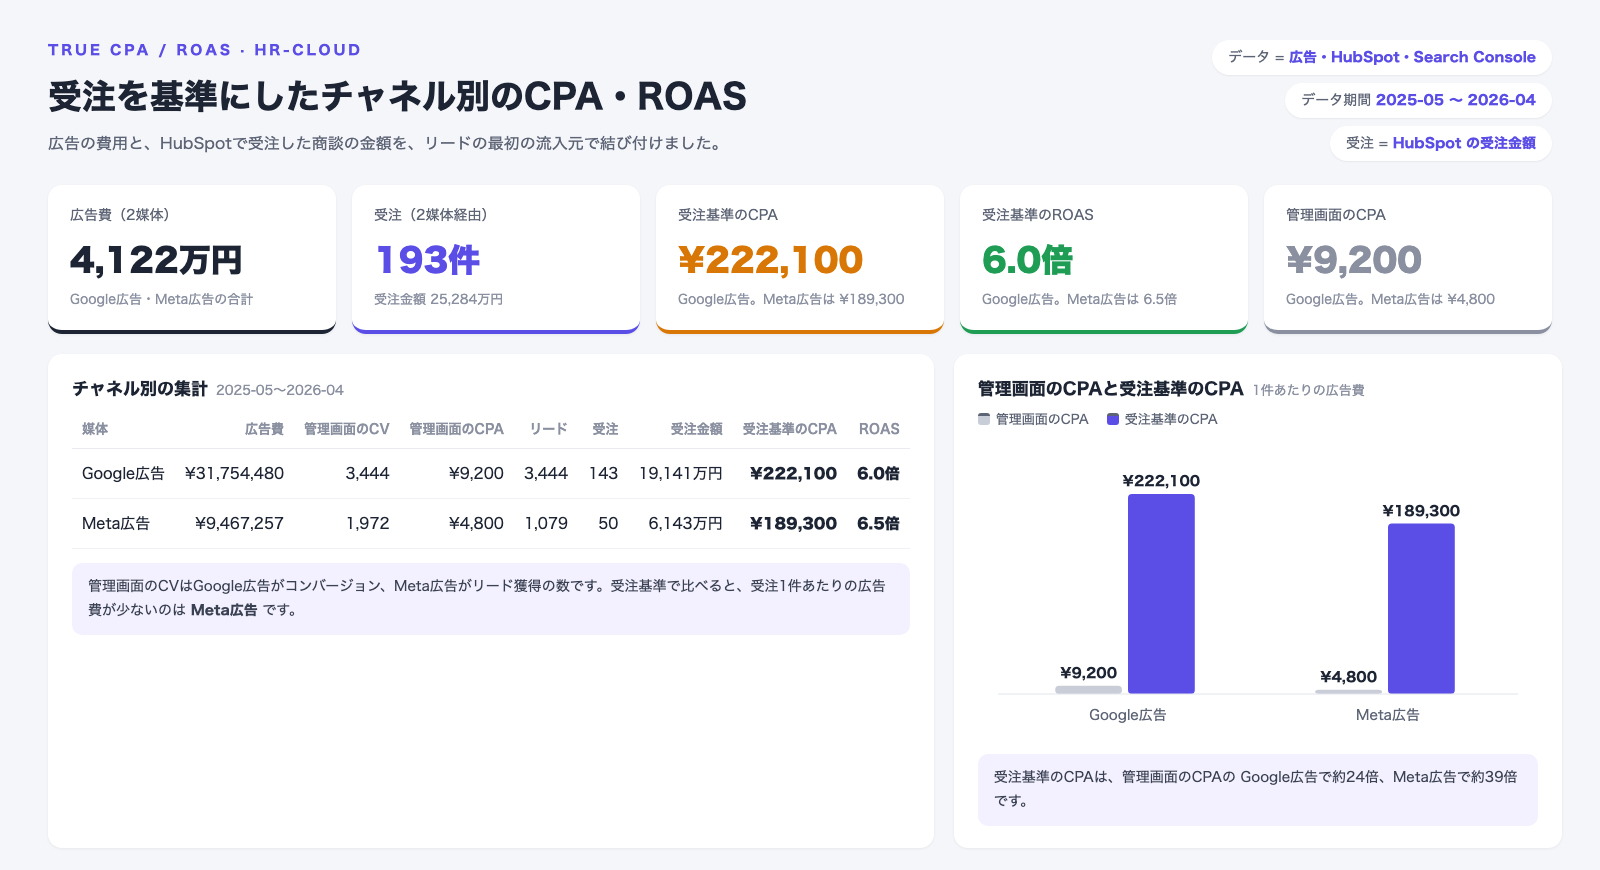Select the 受注基準のROAS 6.0倍 card
This screenshot has height=870, width=1600.
click(1104, 259)
